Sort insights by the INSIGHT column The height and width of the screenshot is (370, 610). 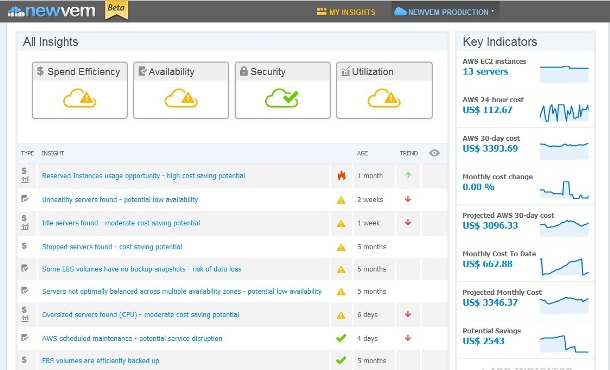[53, 153]
